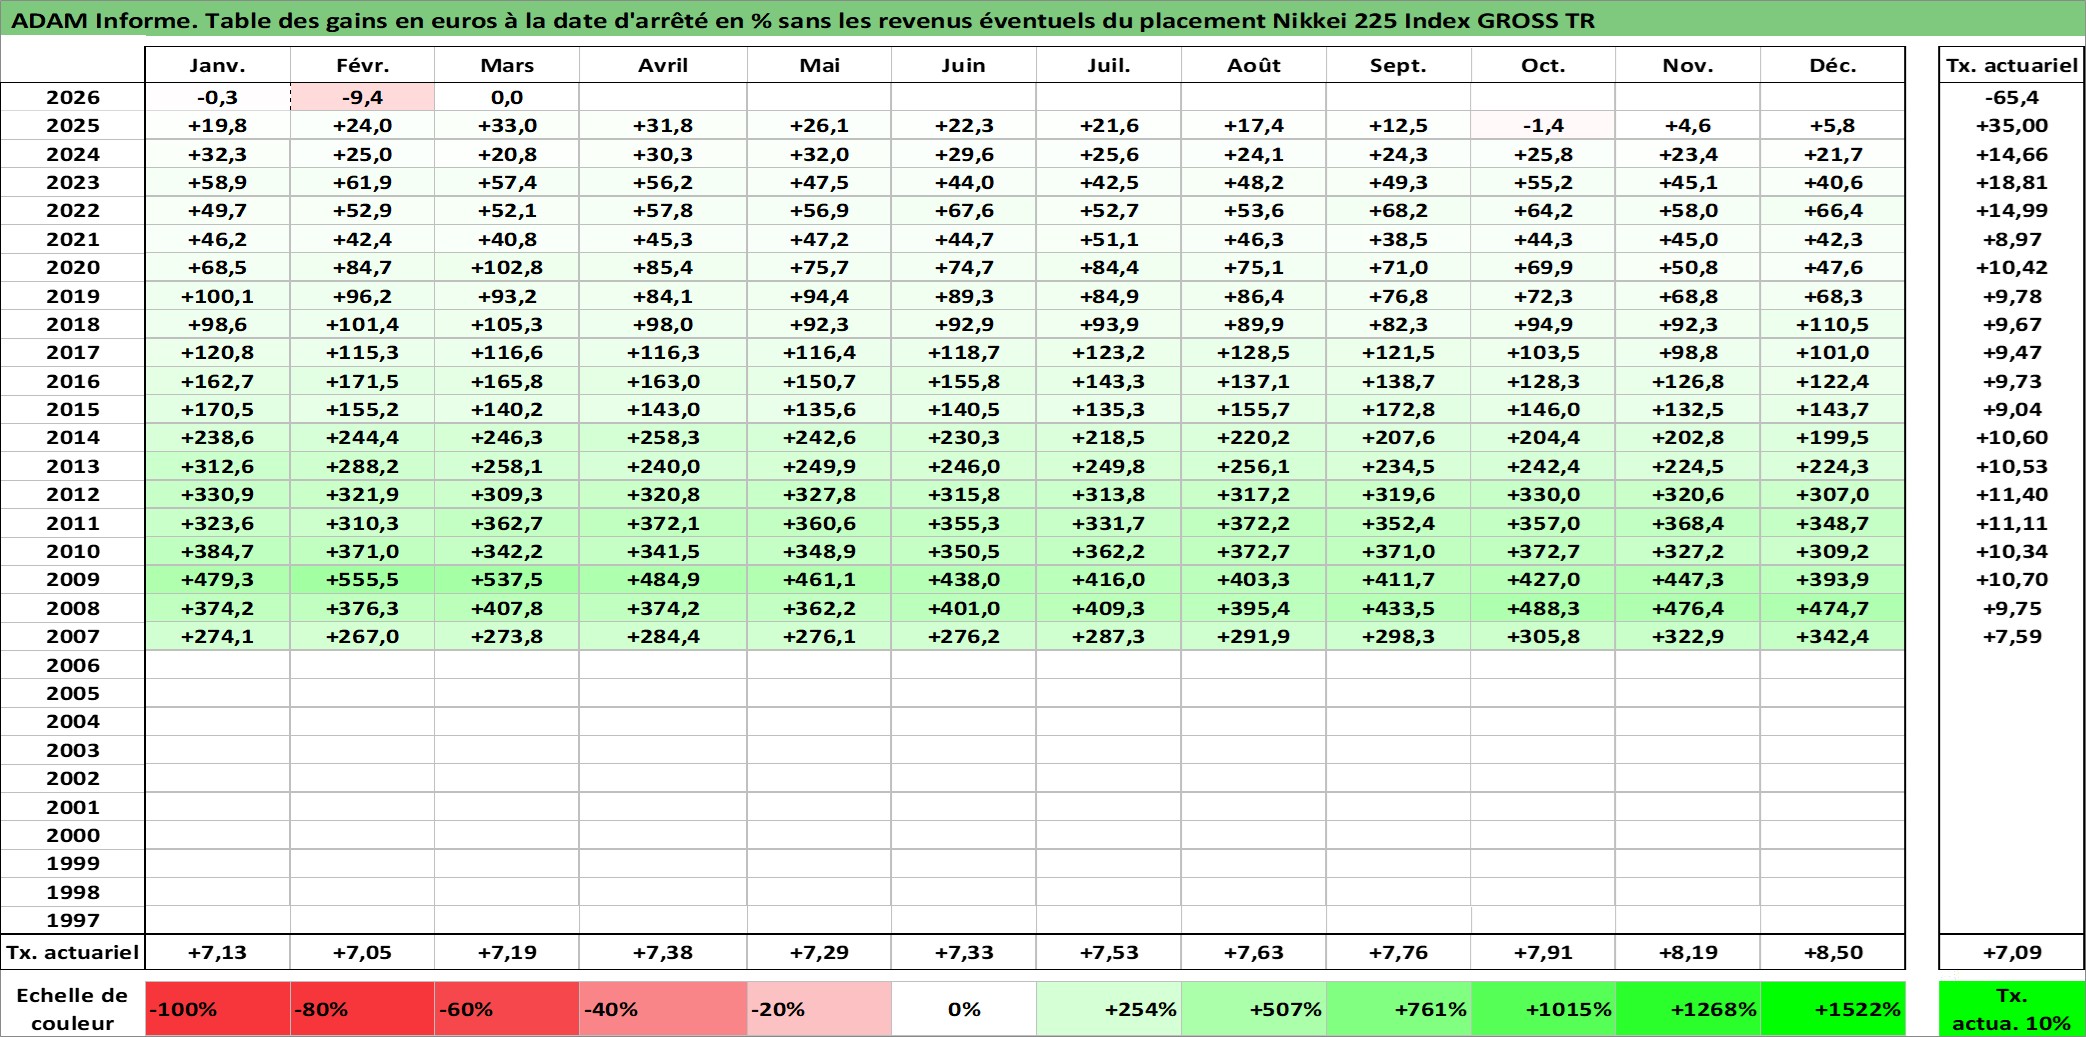This screenshot has width=2086, height=1037.
Task: Click the +100,1 cell for January 2019
Action: pos(217,296)
